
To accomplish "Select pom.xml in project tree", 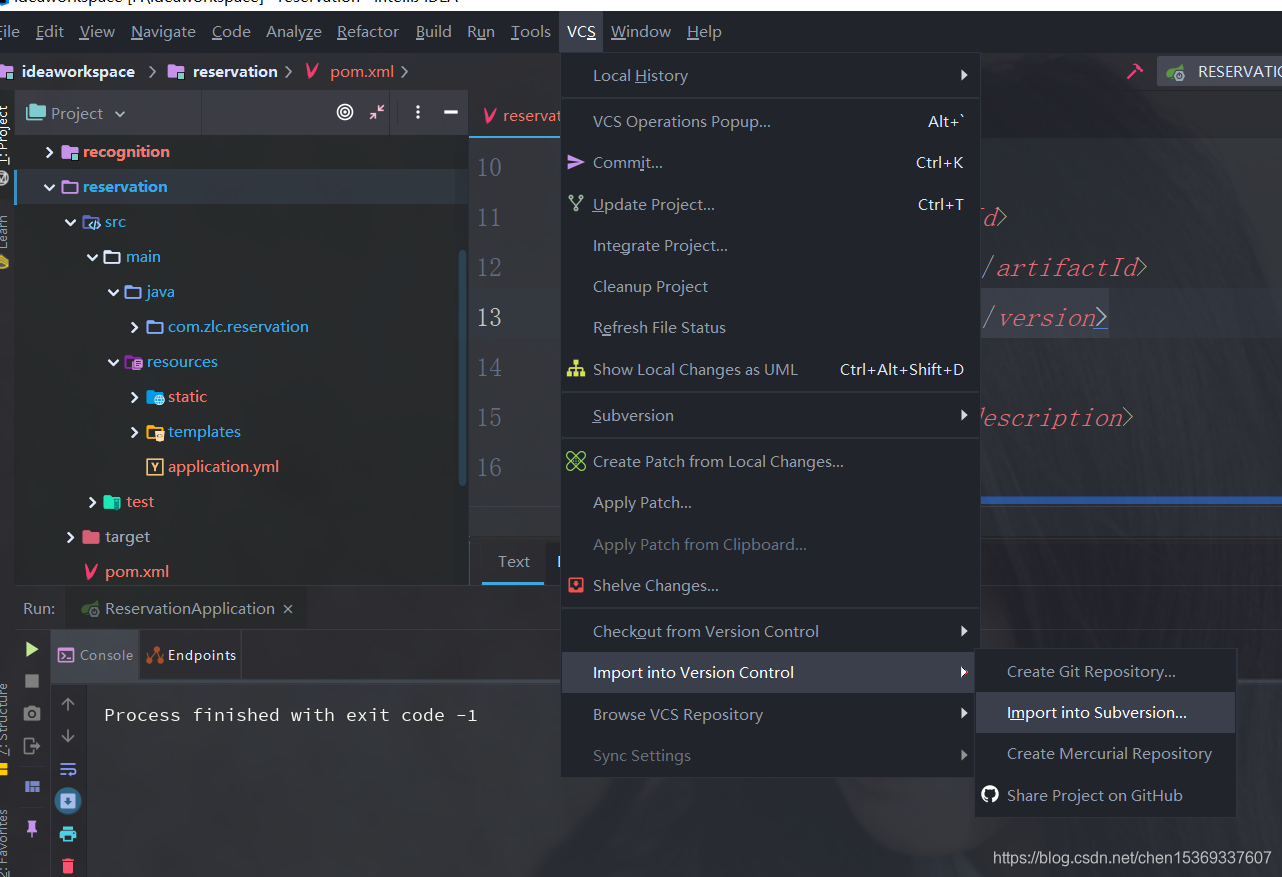I will (137, 572).
